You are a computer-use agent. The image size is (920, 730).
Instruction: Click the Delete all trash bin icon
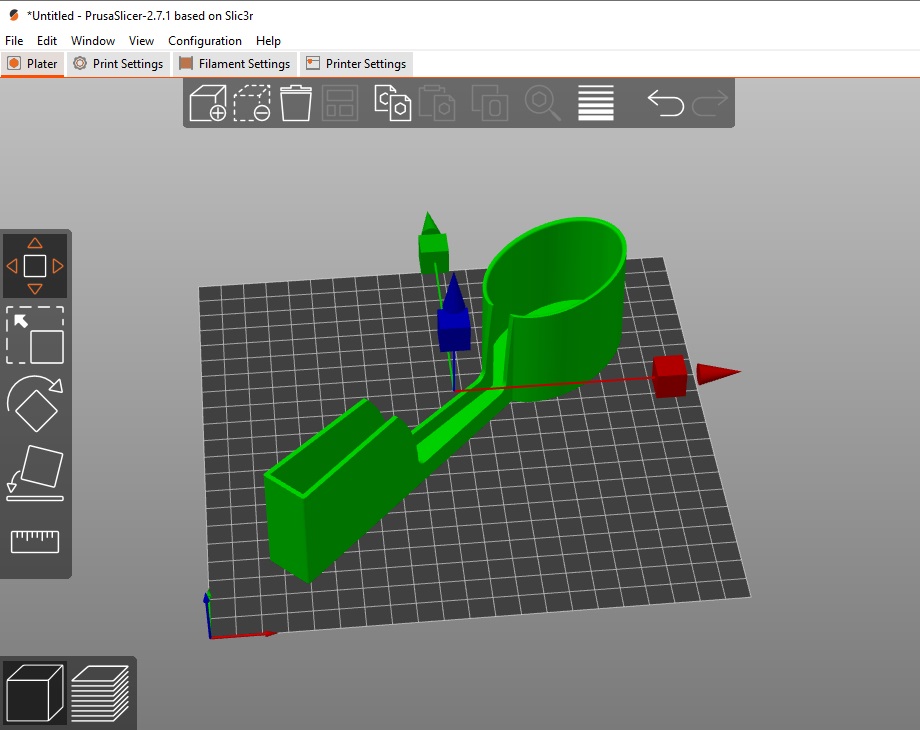(296, 103)
